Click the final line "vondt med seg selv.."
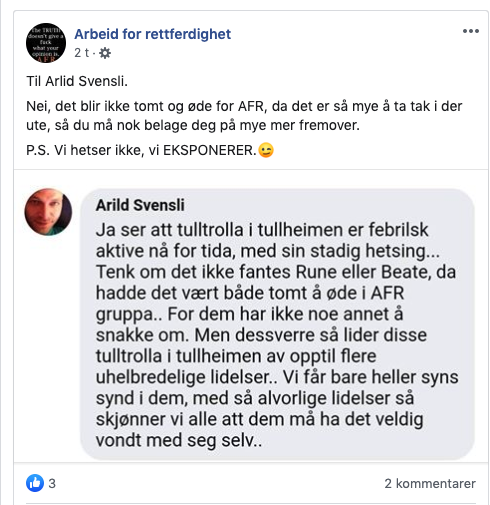 pyautogui.click(x=179, y=441)
